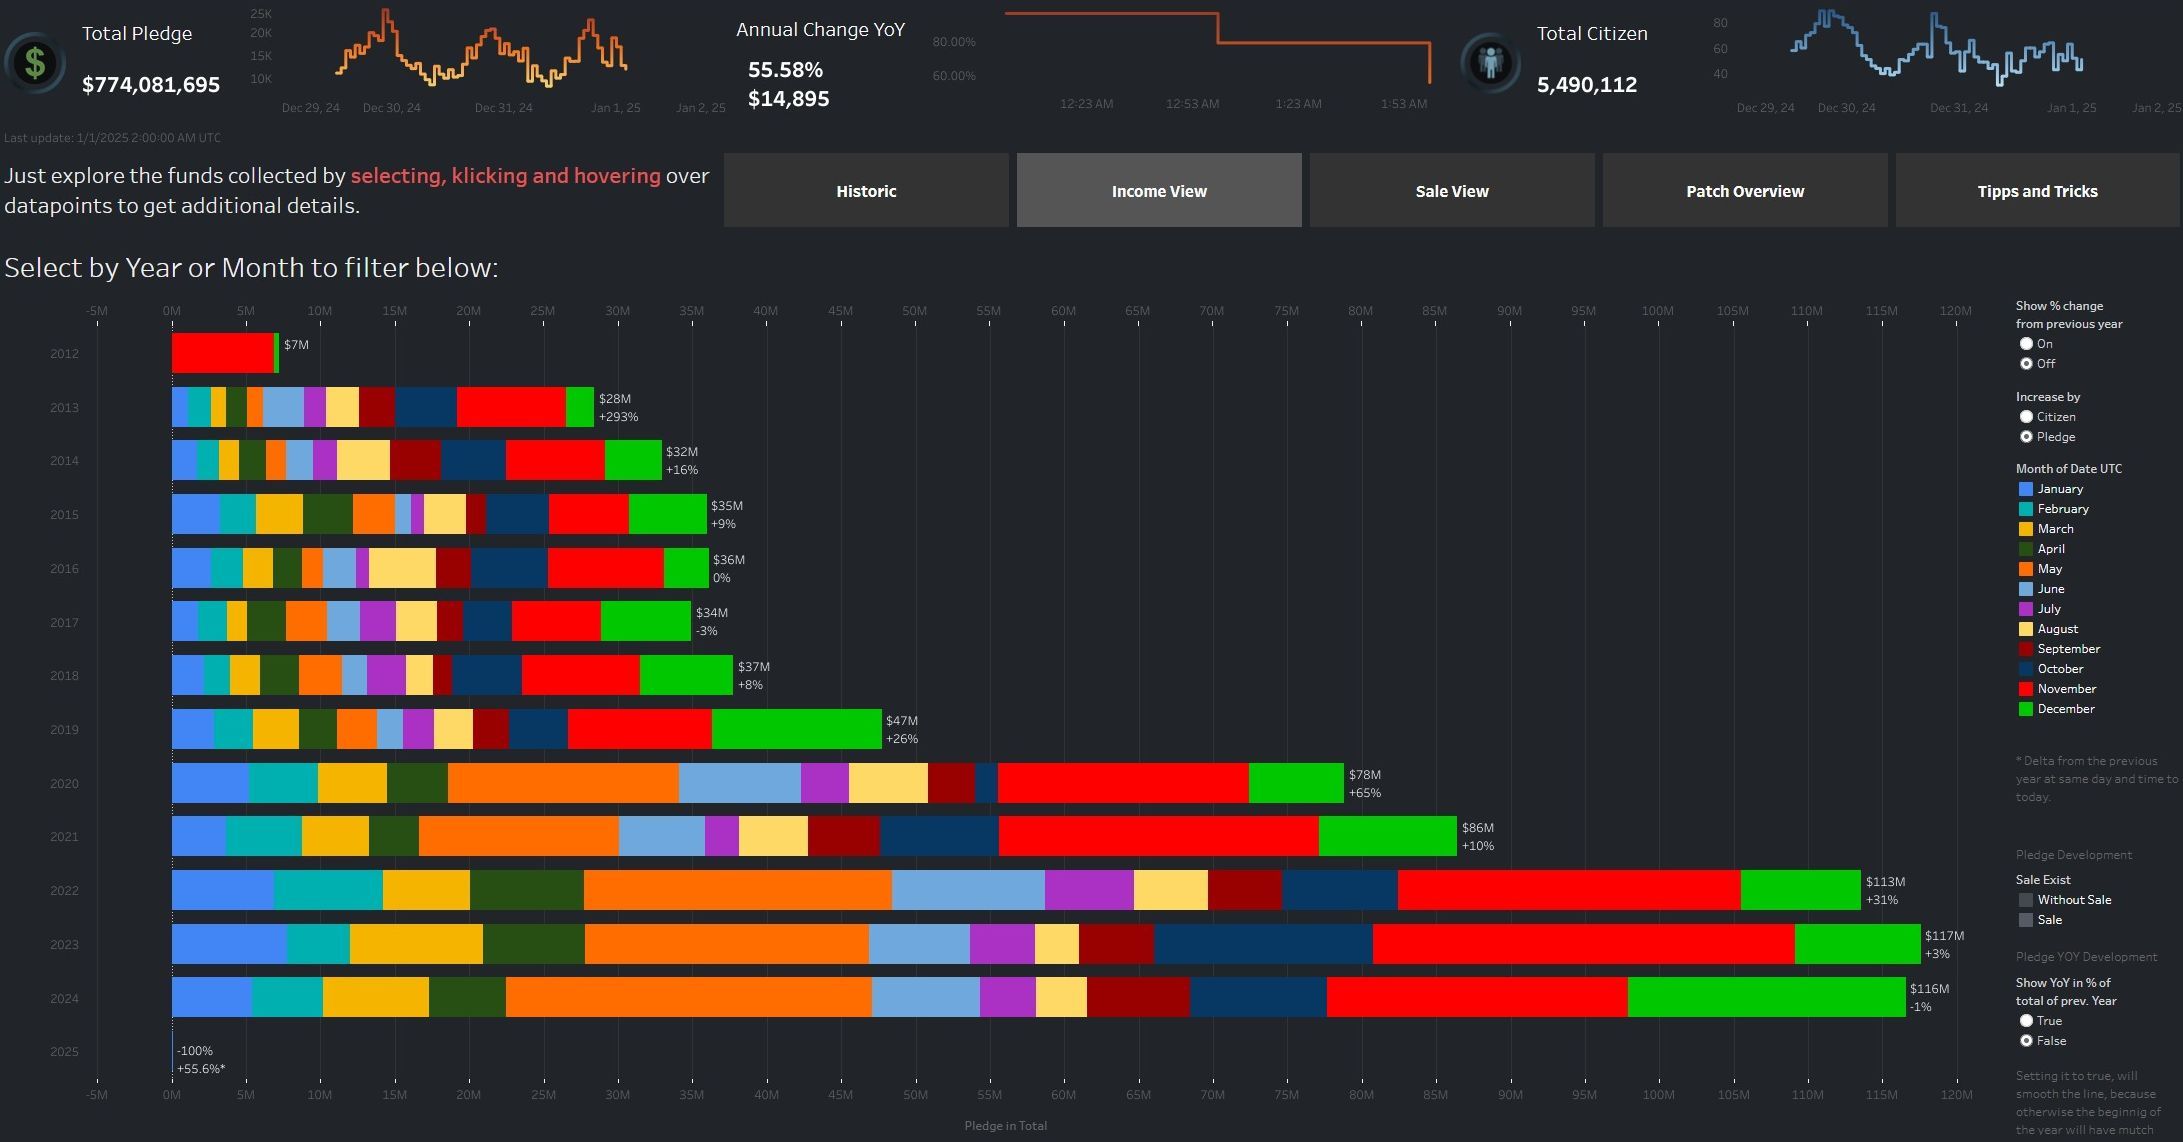The width and height of the screenshot is (2183, 1142).
Task: Click the 2022 orange May bar segment
Action: (x=737, y=890)
